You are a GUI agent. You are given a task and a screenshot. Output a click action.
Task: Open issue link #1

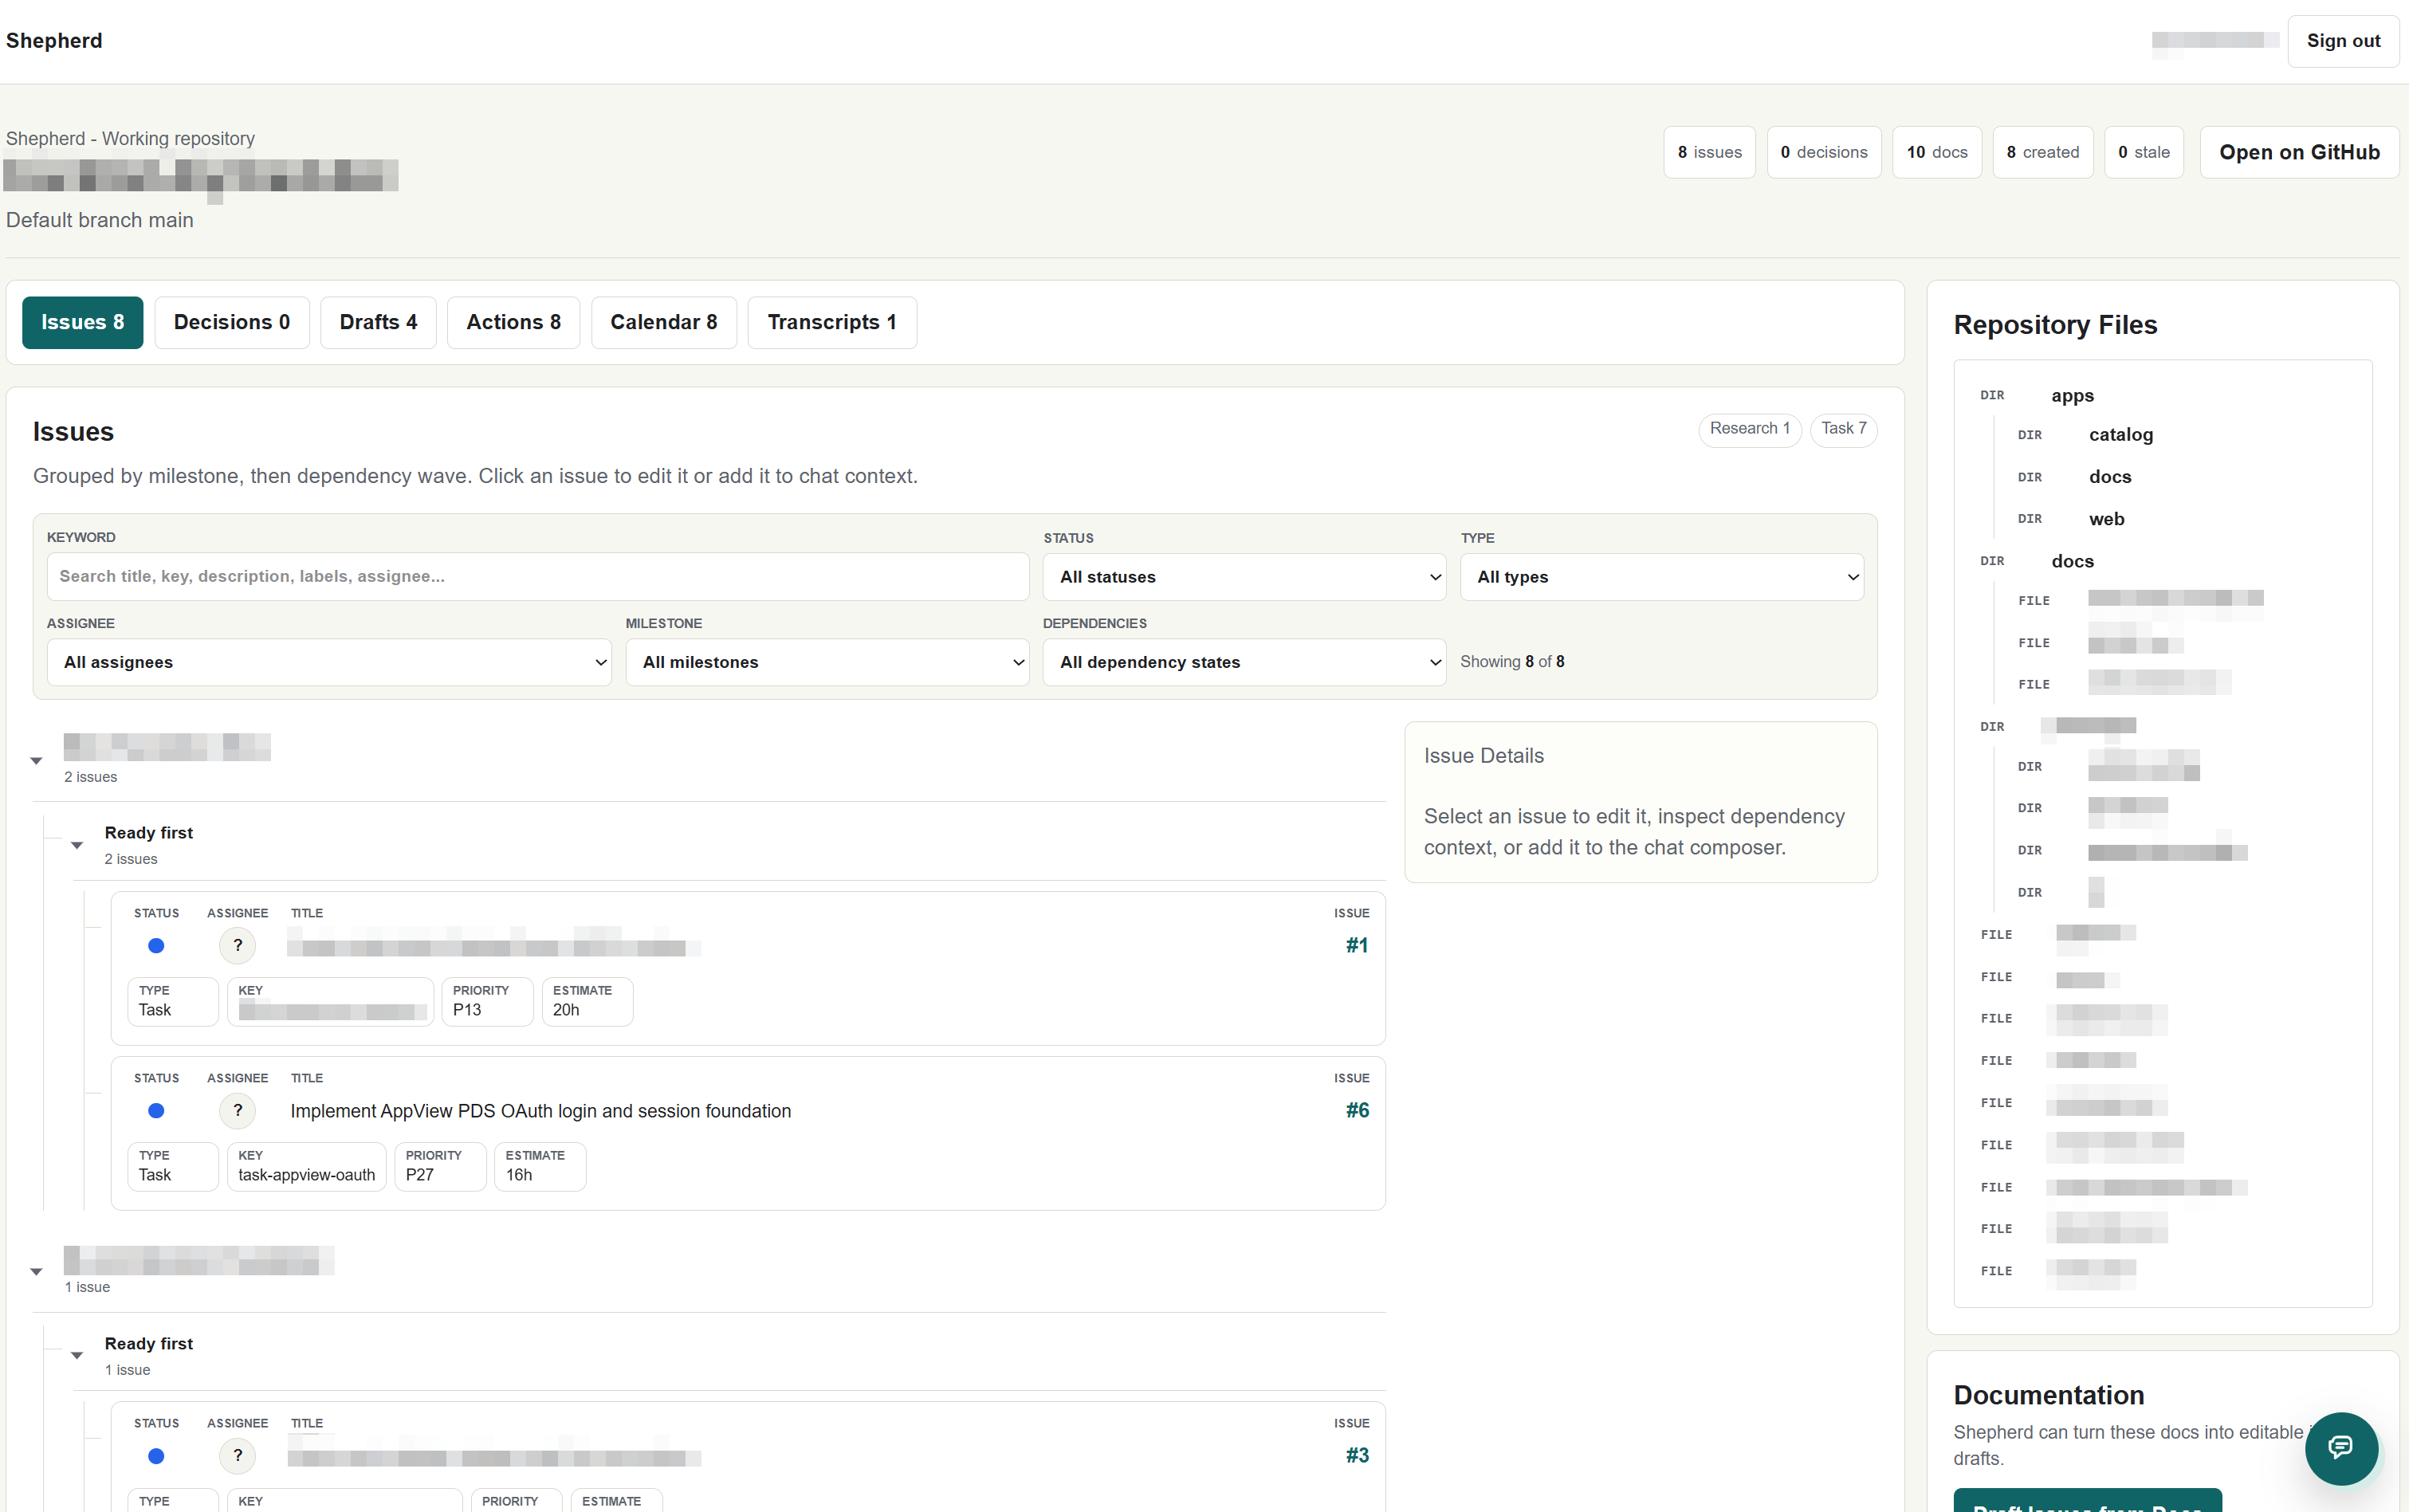(1356, 945)
